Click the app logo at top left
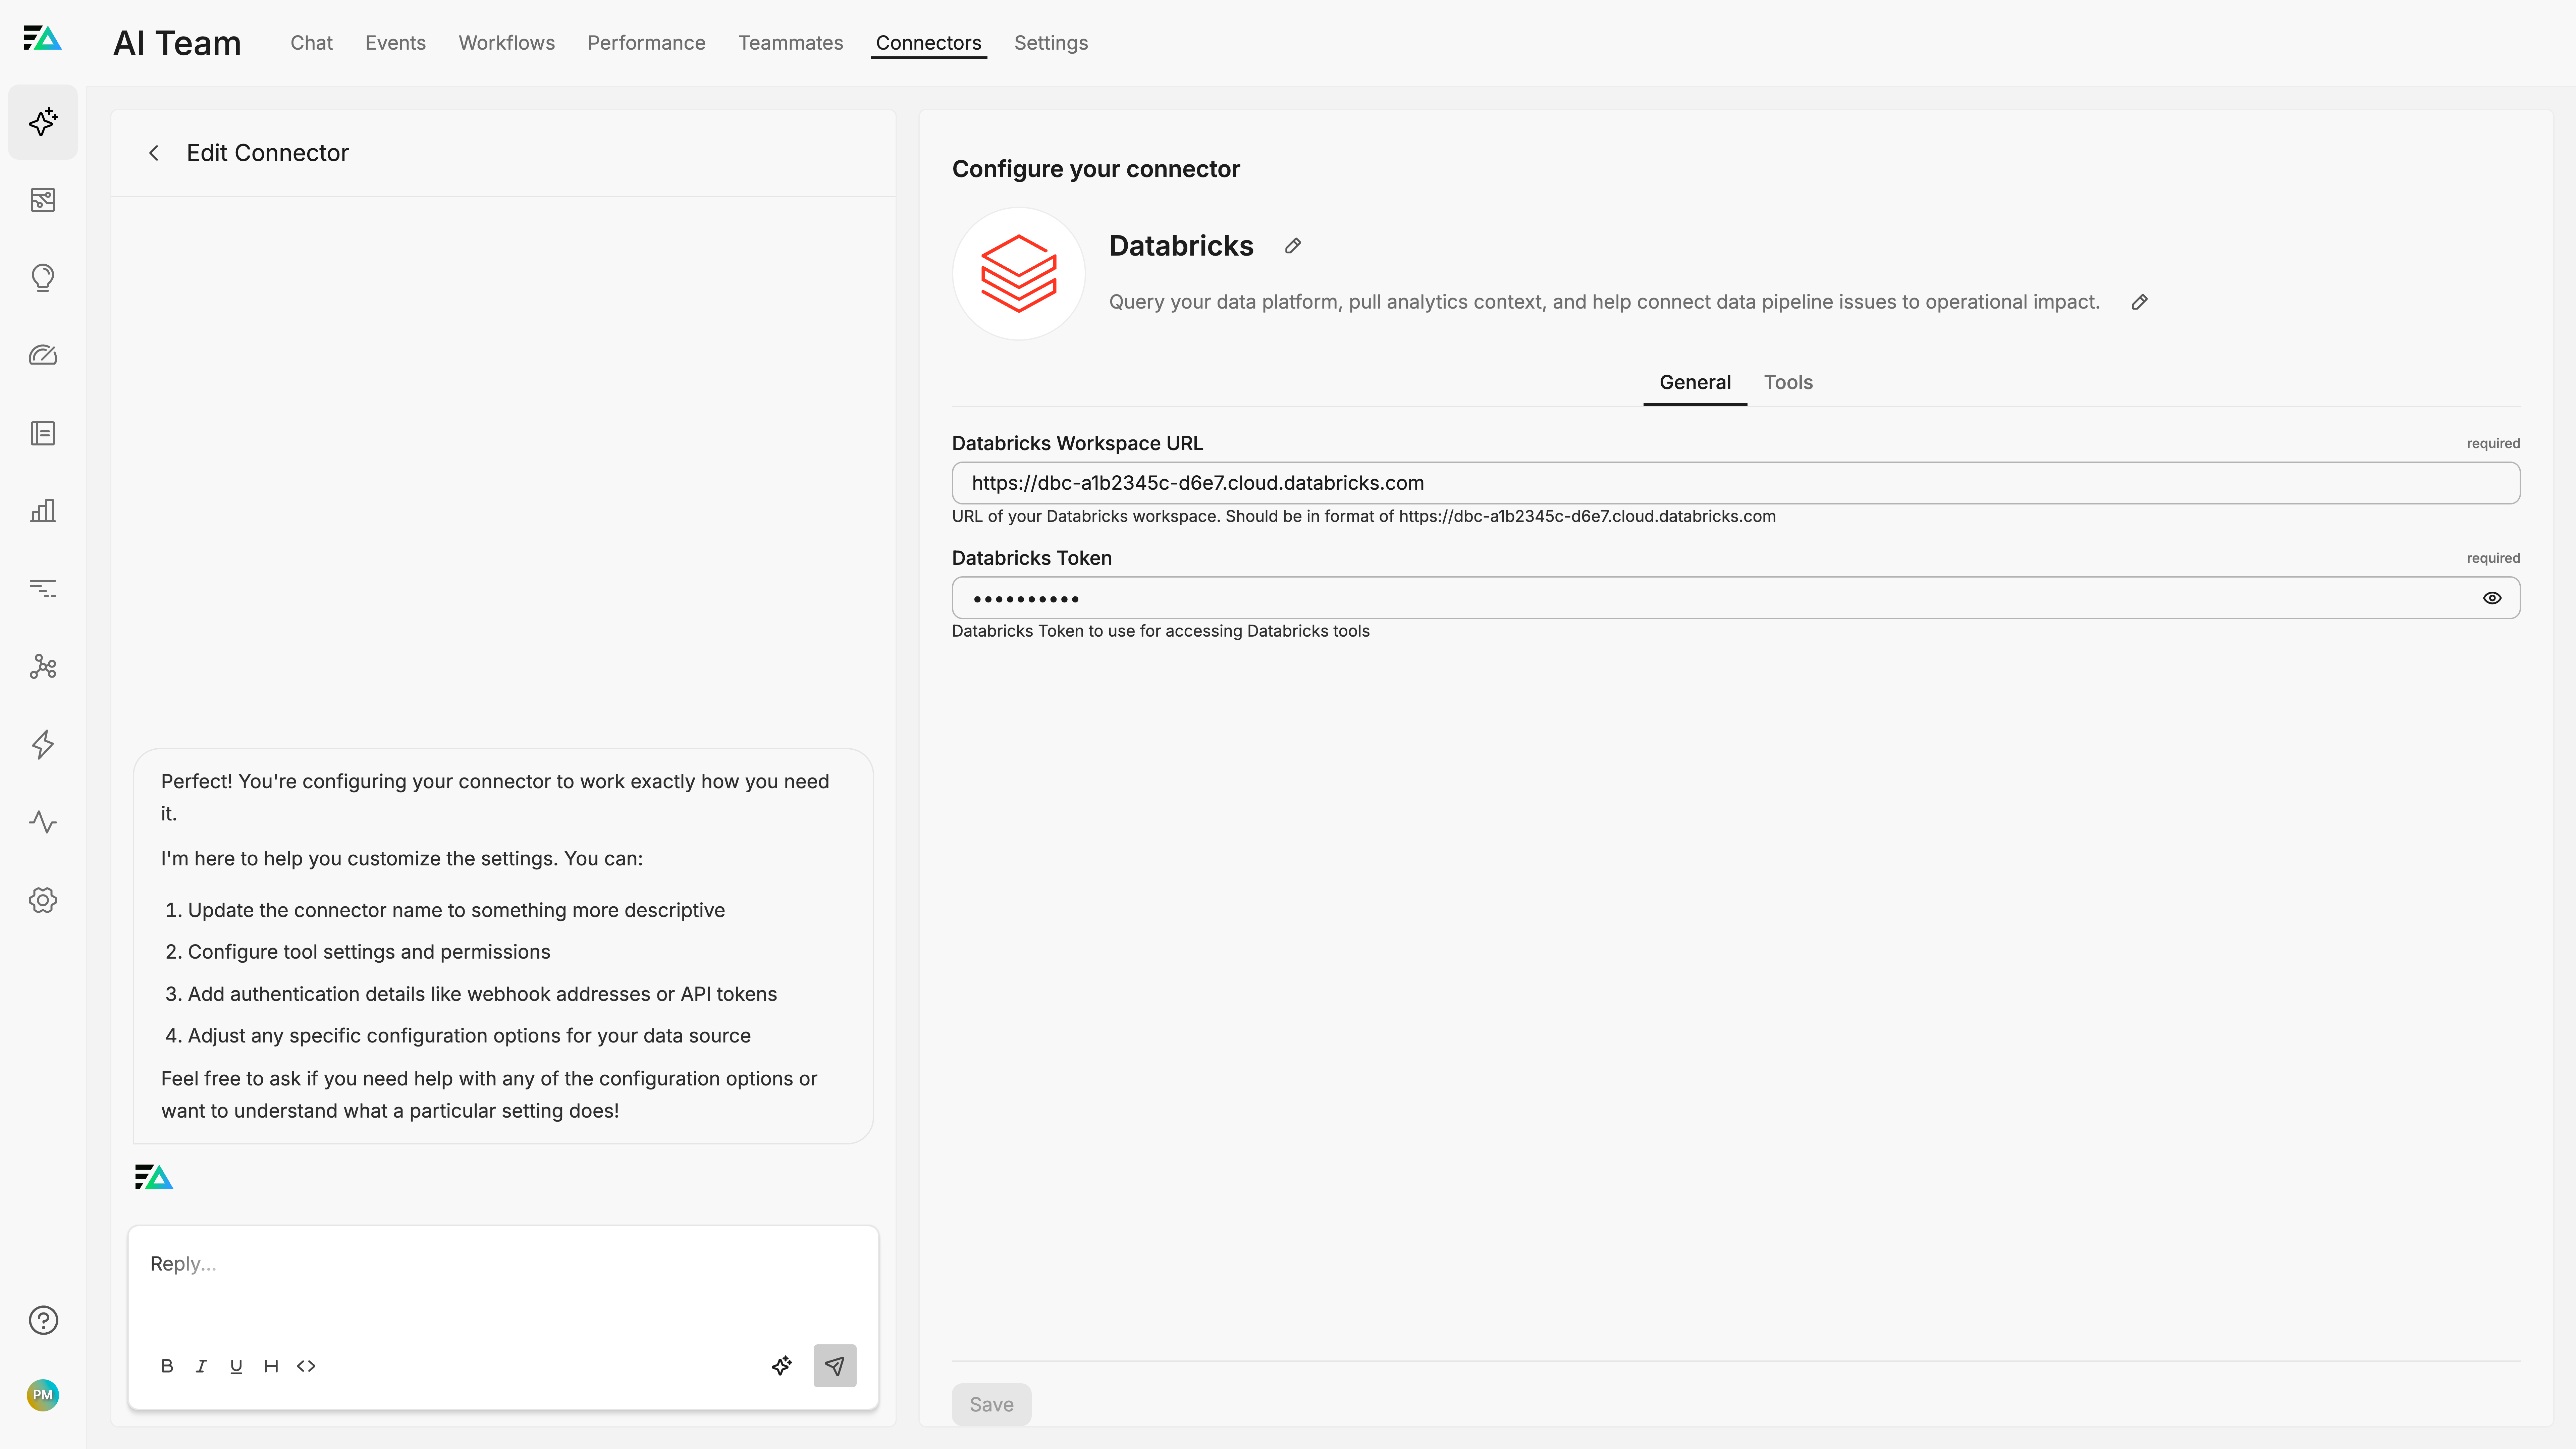Screen dimensions: 2576x1449 point(43,38)
